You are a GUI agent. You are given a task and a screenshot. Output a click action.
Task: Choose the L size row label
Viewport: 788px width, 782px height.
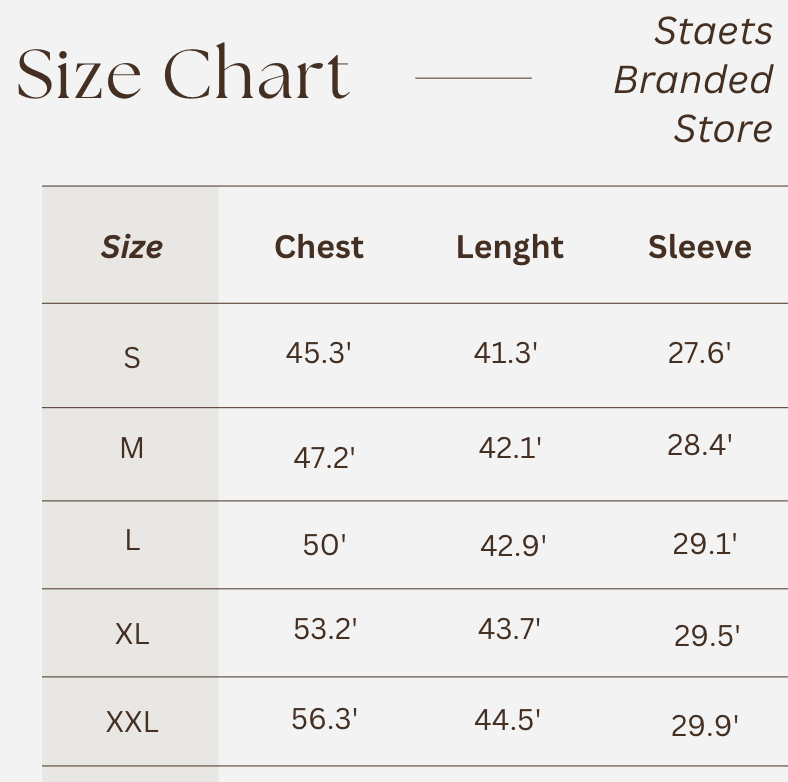(x=132, y=541)
